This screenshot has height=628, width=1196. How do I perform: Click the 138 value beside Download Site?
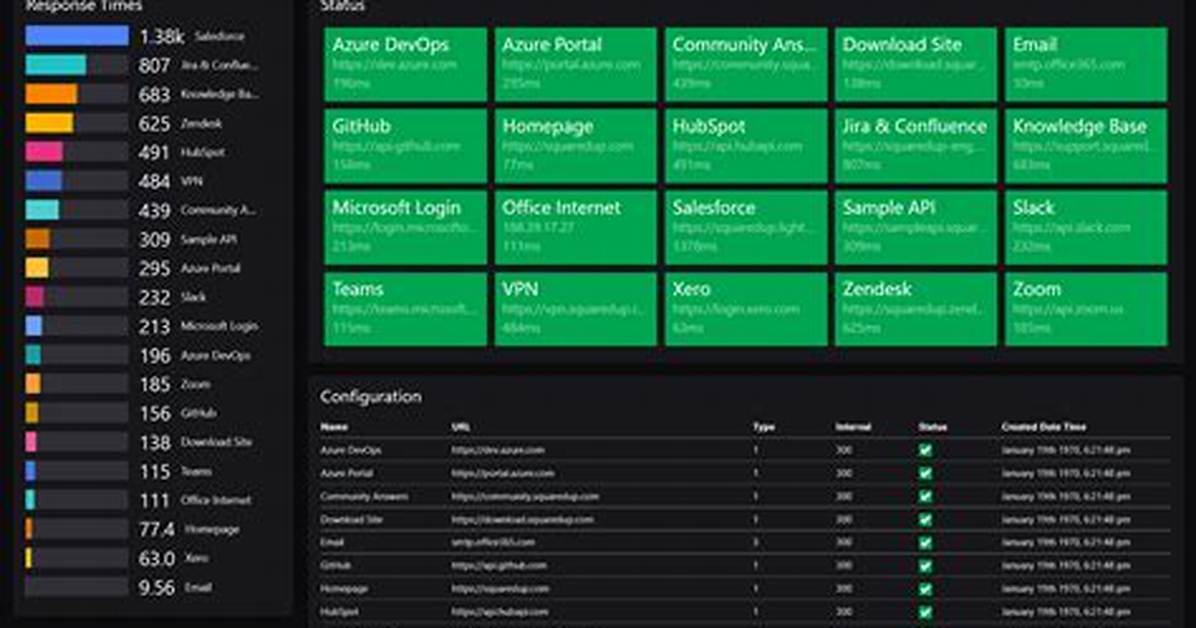[x=155, y=442]
